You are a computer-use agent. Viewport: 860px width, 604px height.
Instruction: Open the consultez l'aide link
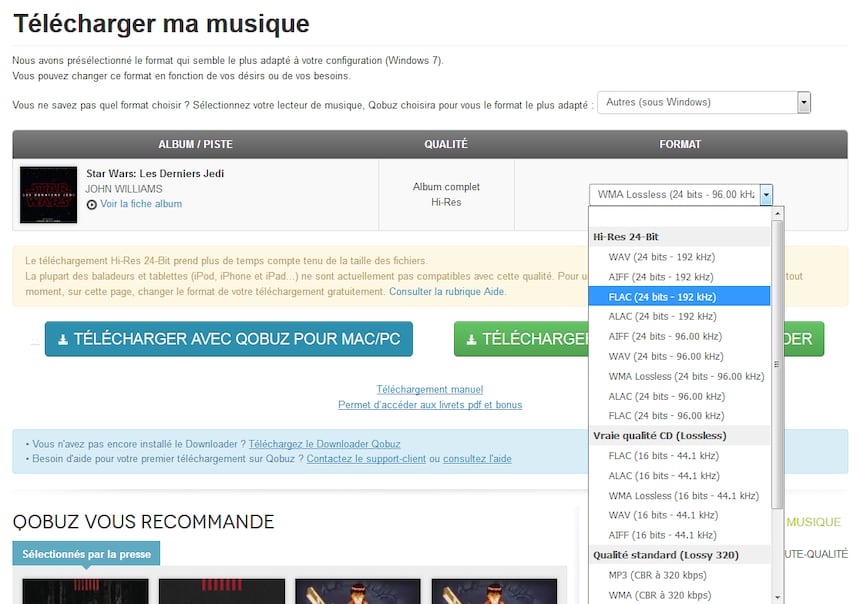(x=477, y=459)
